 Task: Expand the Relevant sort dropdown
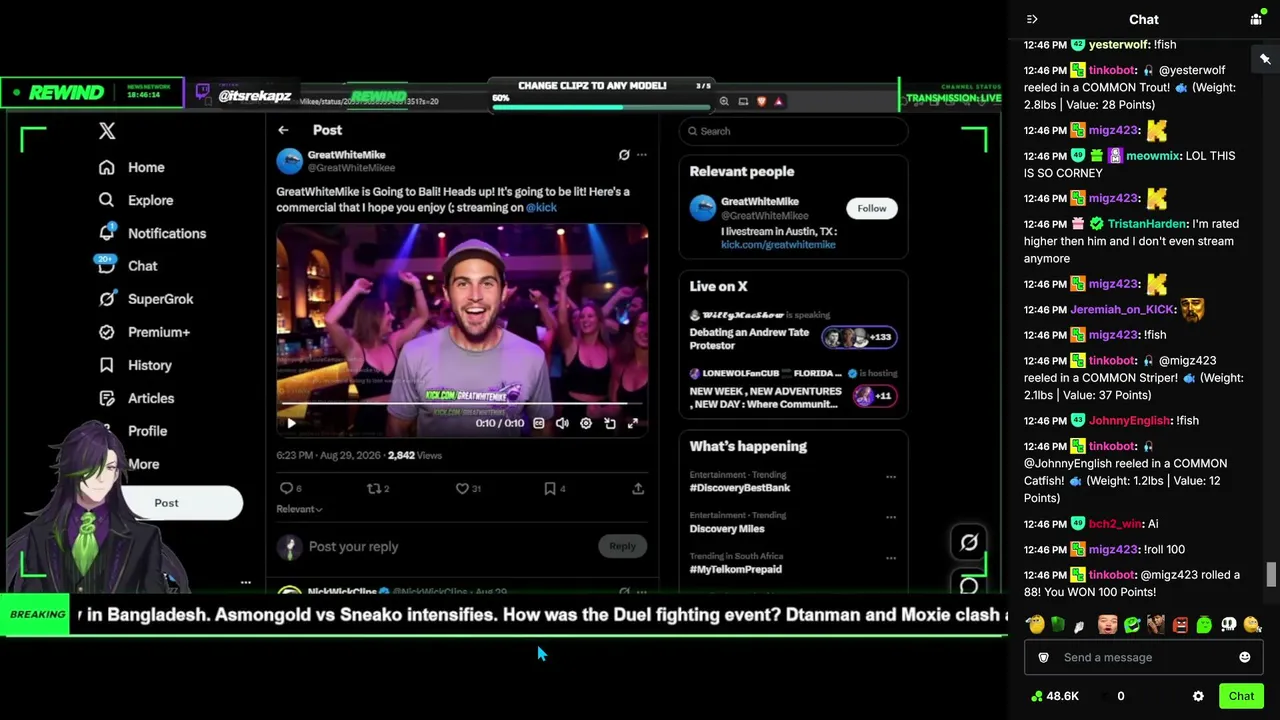tap(299, 509)
